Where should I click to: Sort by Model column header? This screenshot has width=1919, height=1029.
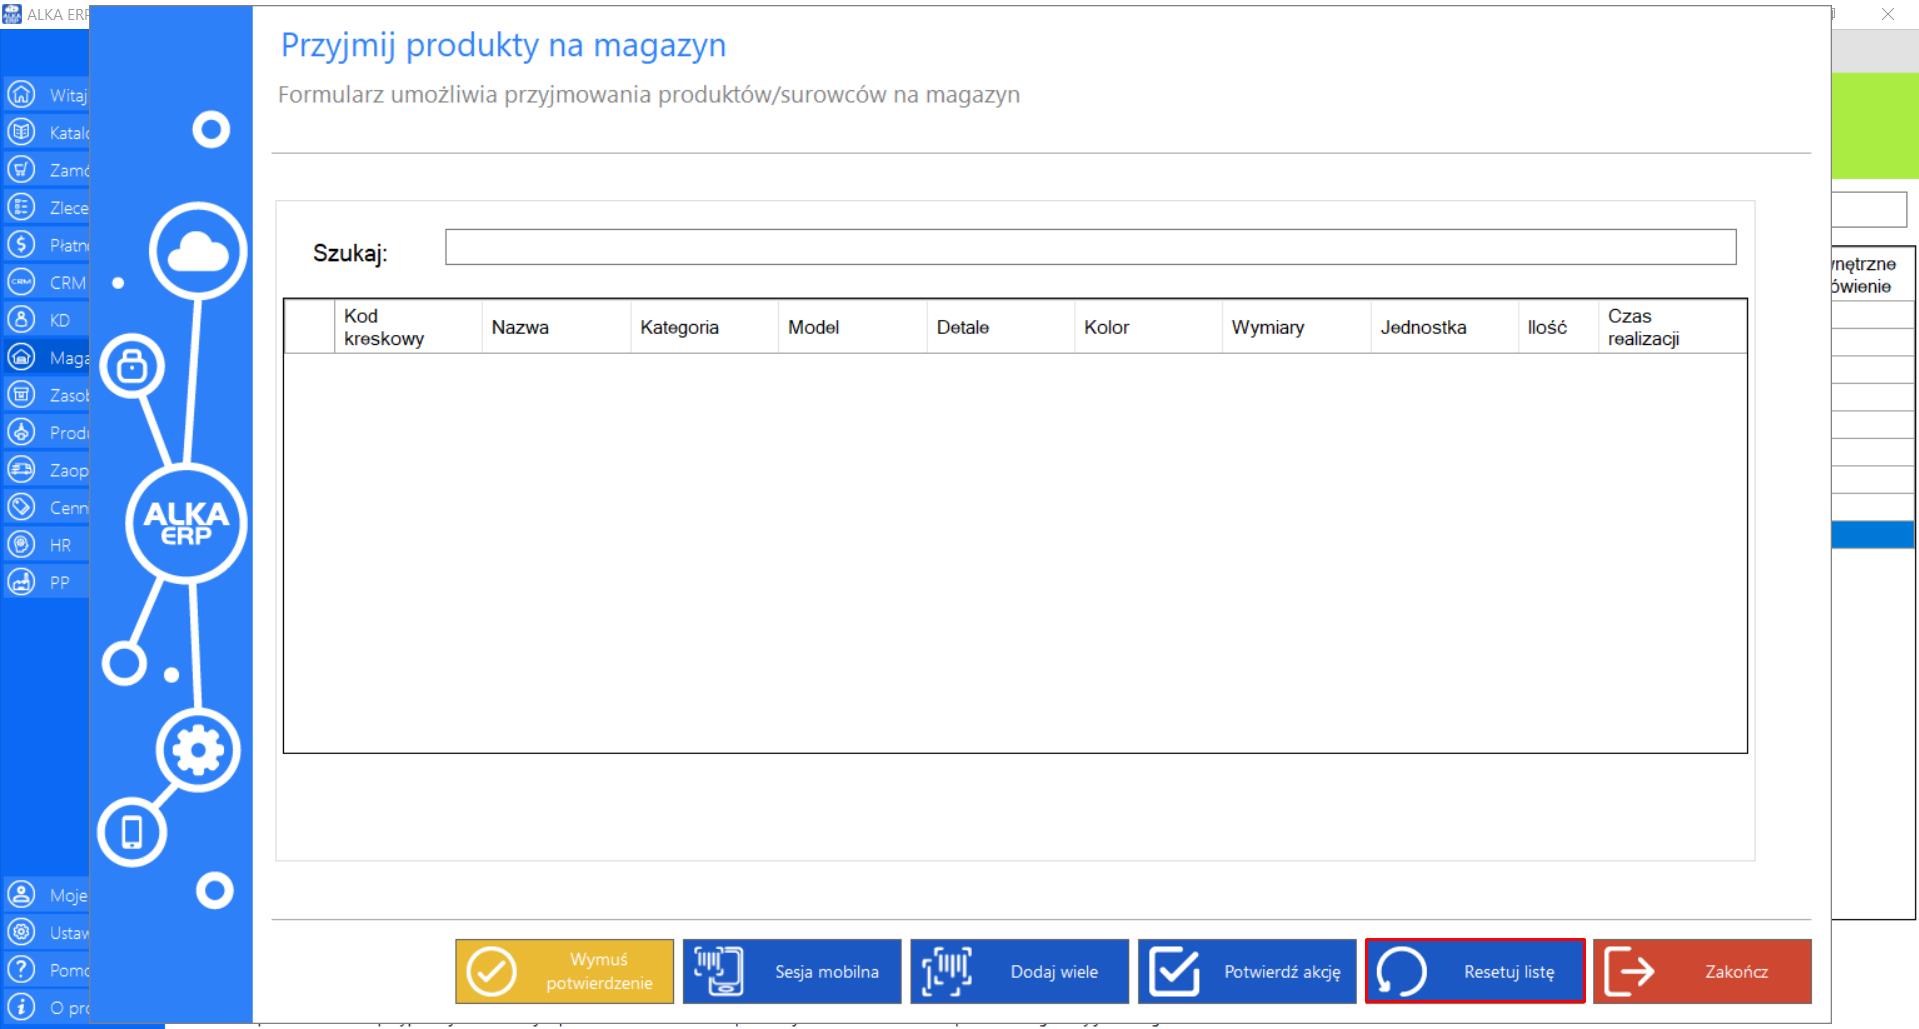pyautogui.click(x=852, y=327)
